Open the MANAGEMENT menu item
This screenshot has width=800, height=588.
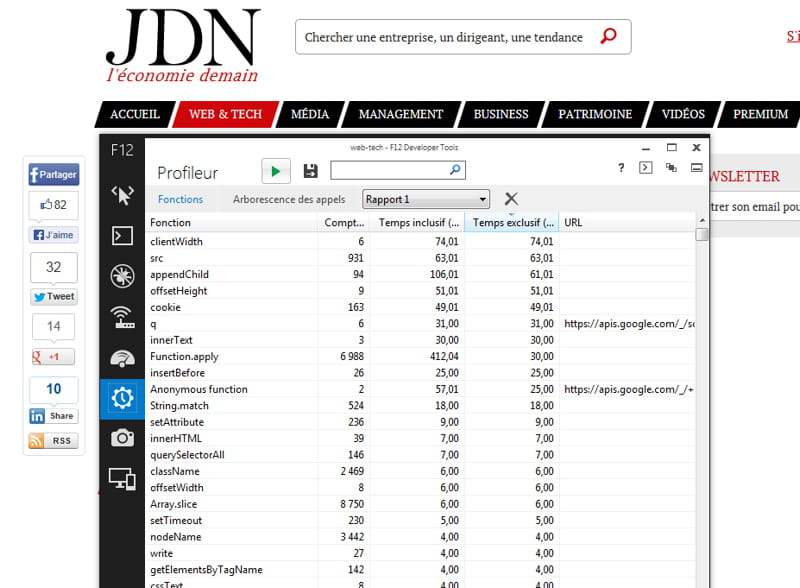(401, 114)
